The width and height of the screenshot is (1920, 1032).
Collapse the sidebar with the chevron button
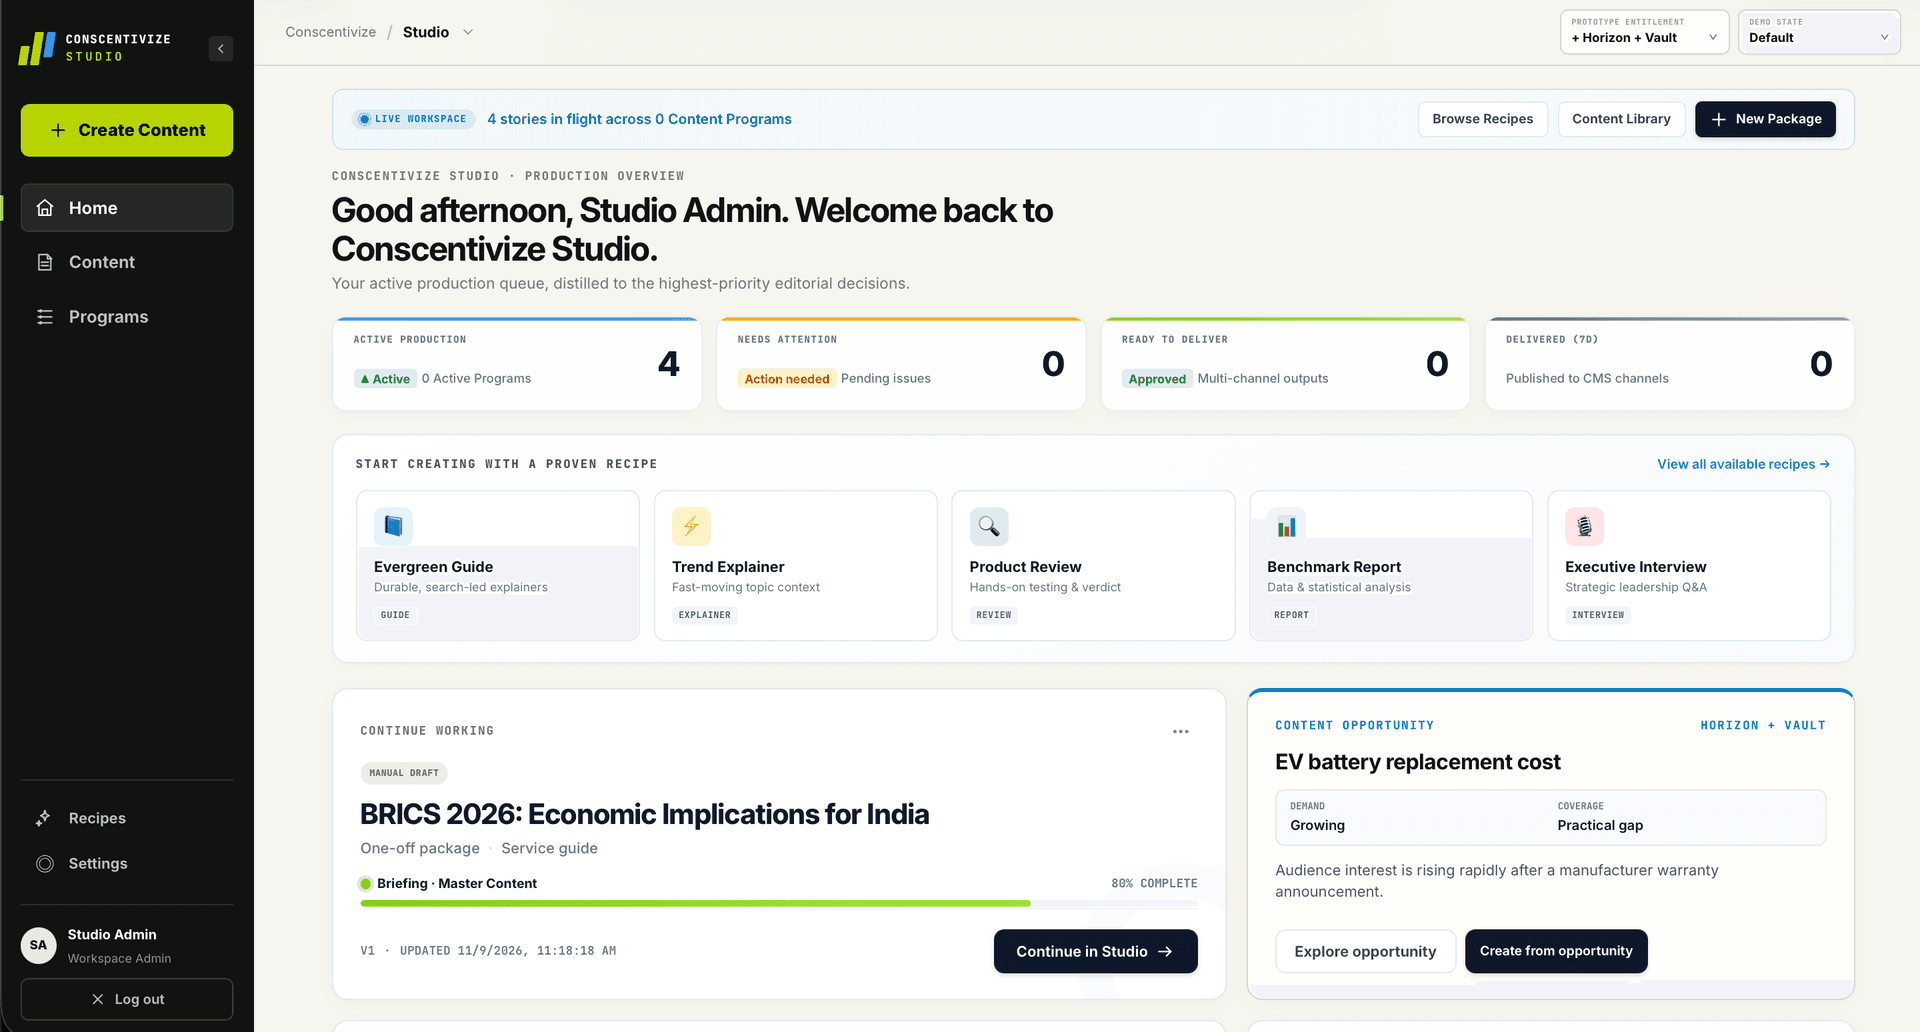click(x=221, y=48)
